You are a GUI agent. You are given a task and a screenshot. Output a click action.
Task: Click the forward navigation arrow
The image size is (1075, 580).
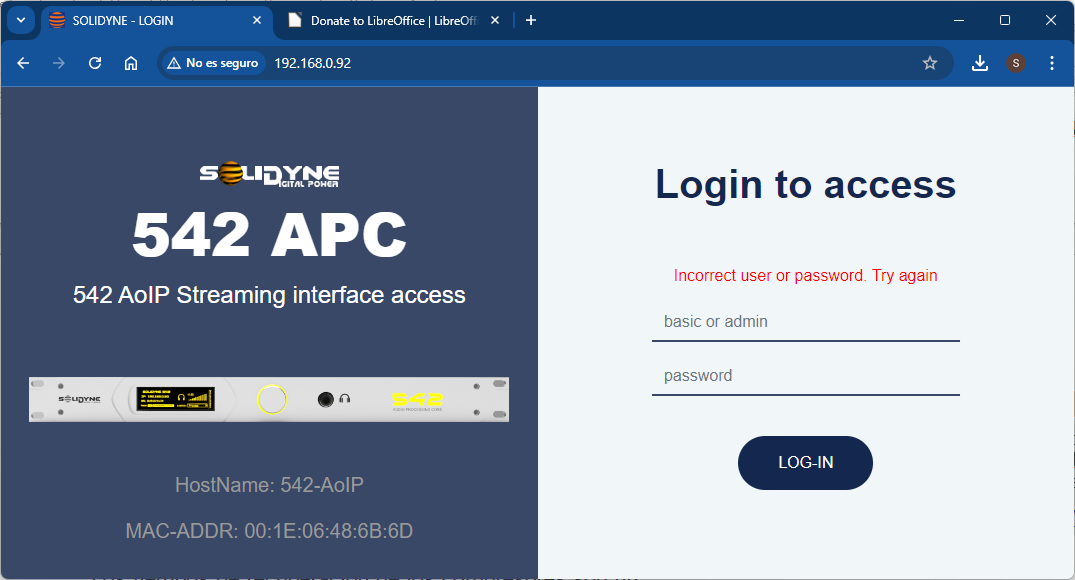pos(58,62)
